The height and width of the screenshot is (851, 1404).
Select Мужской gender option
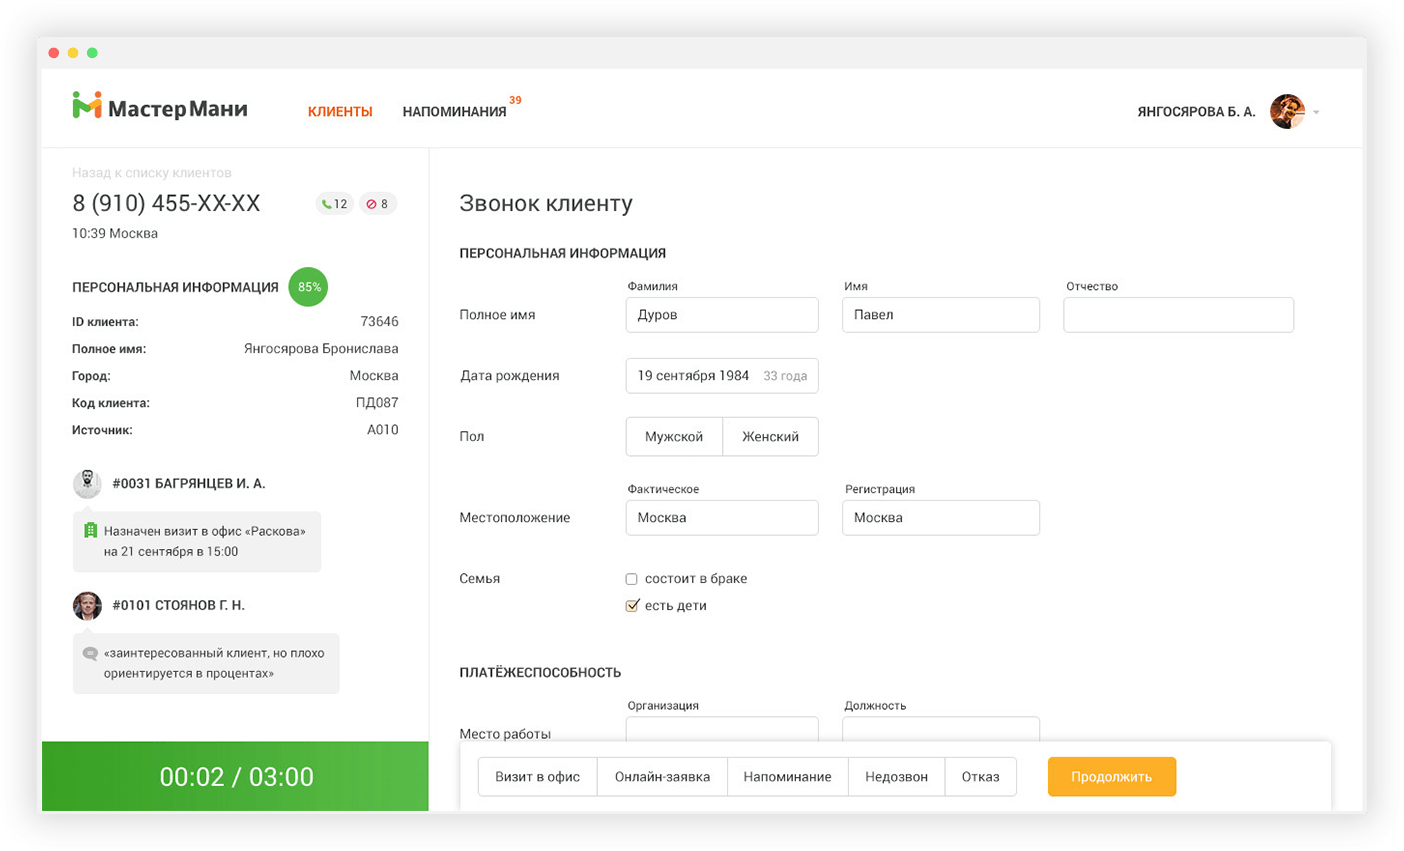click(x=674, y=437)
